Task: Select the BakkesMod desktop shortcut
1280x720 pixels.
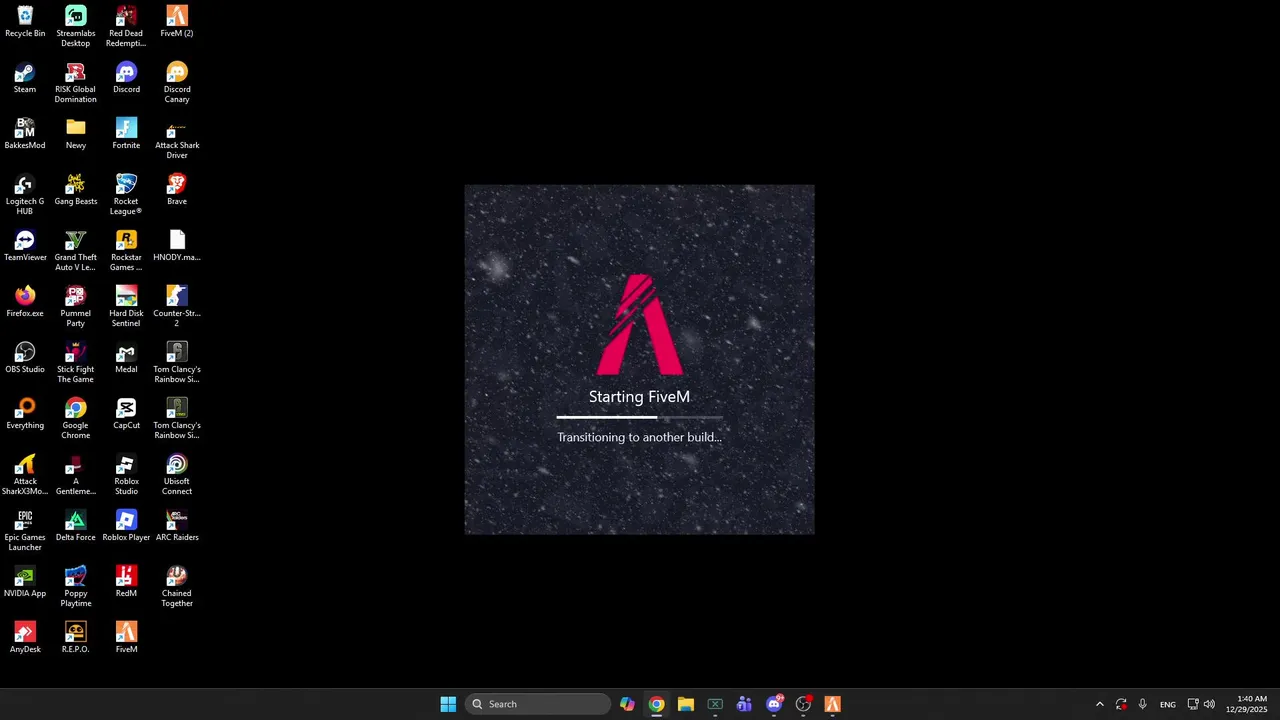Action: (25, 134)
